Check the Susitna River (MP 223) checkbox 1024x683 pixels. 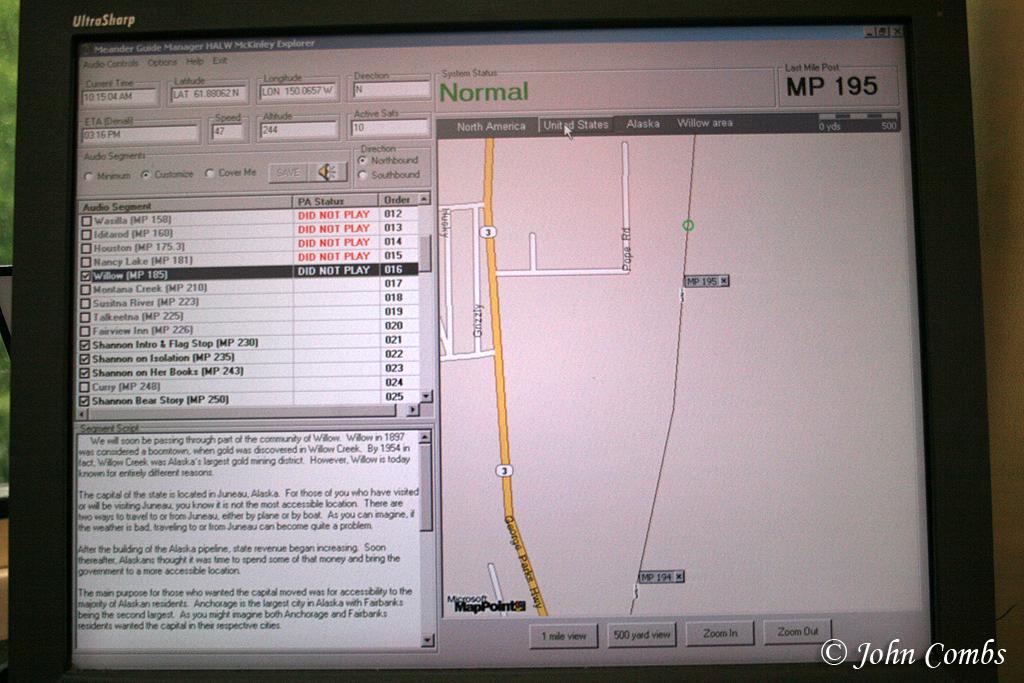pos(85,303)
